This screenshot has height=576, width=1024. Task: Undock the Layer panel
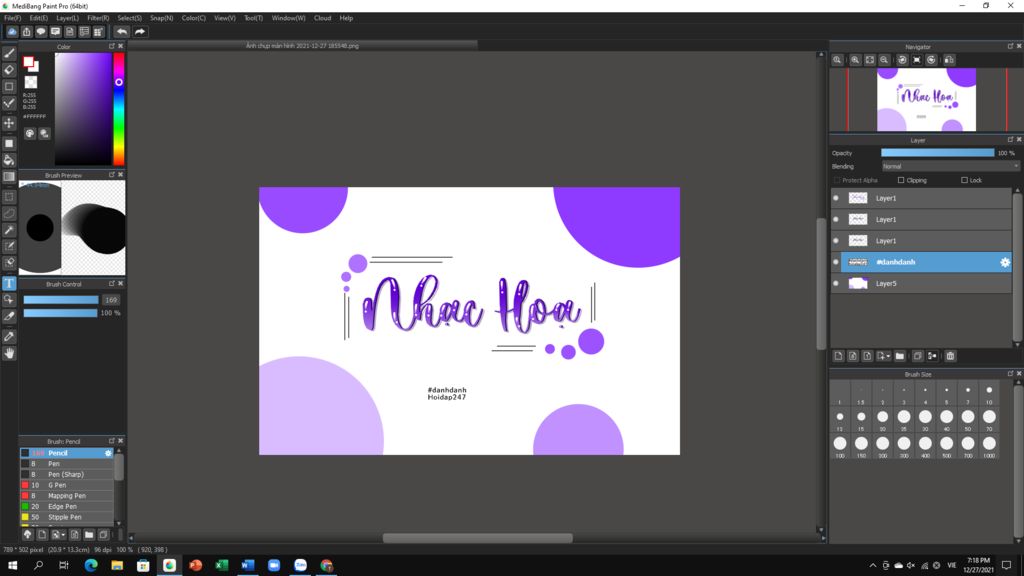coord(1010,140)
